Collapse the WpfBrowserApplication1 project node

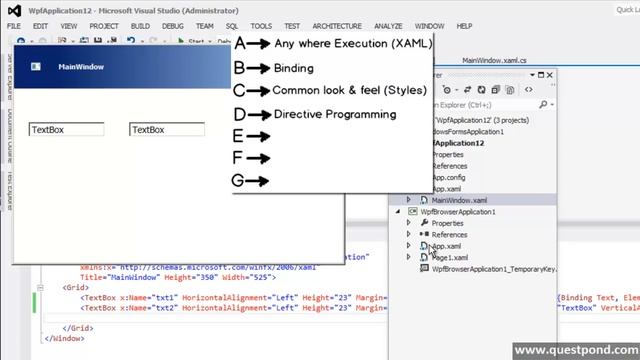pyautogui.click(x=398, y=211)
